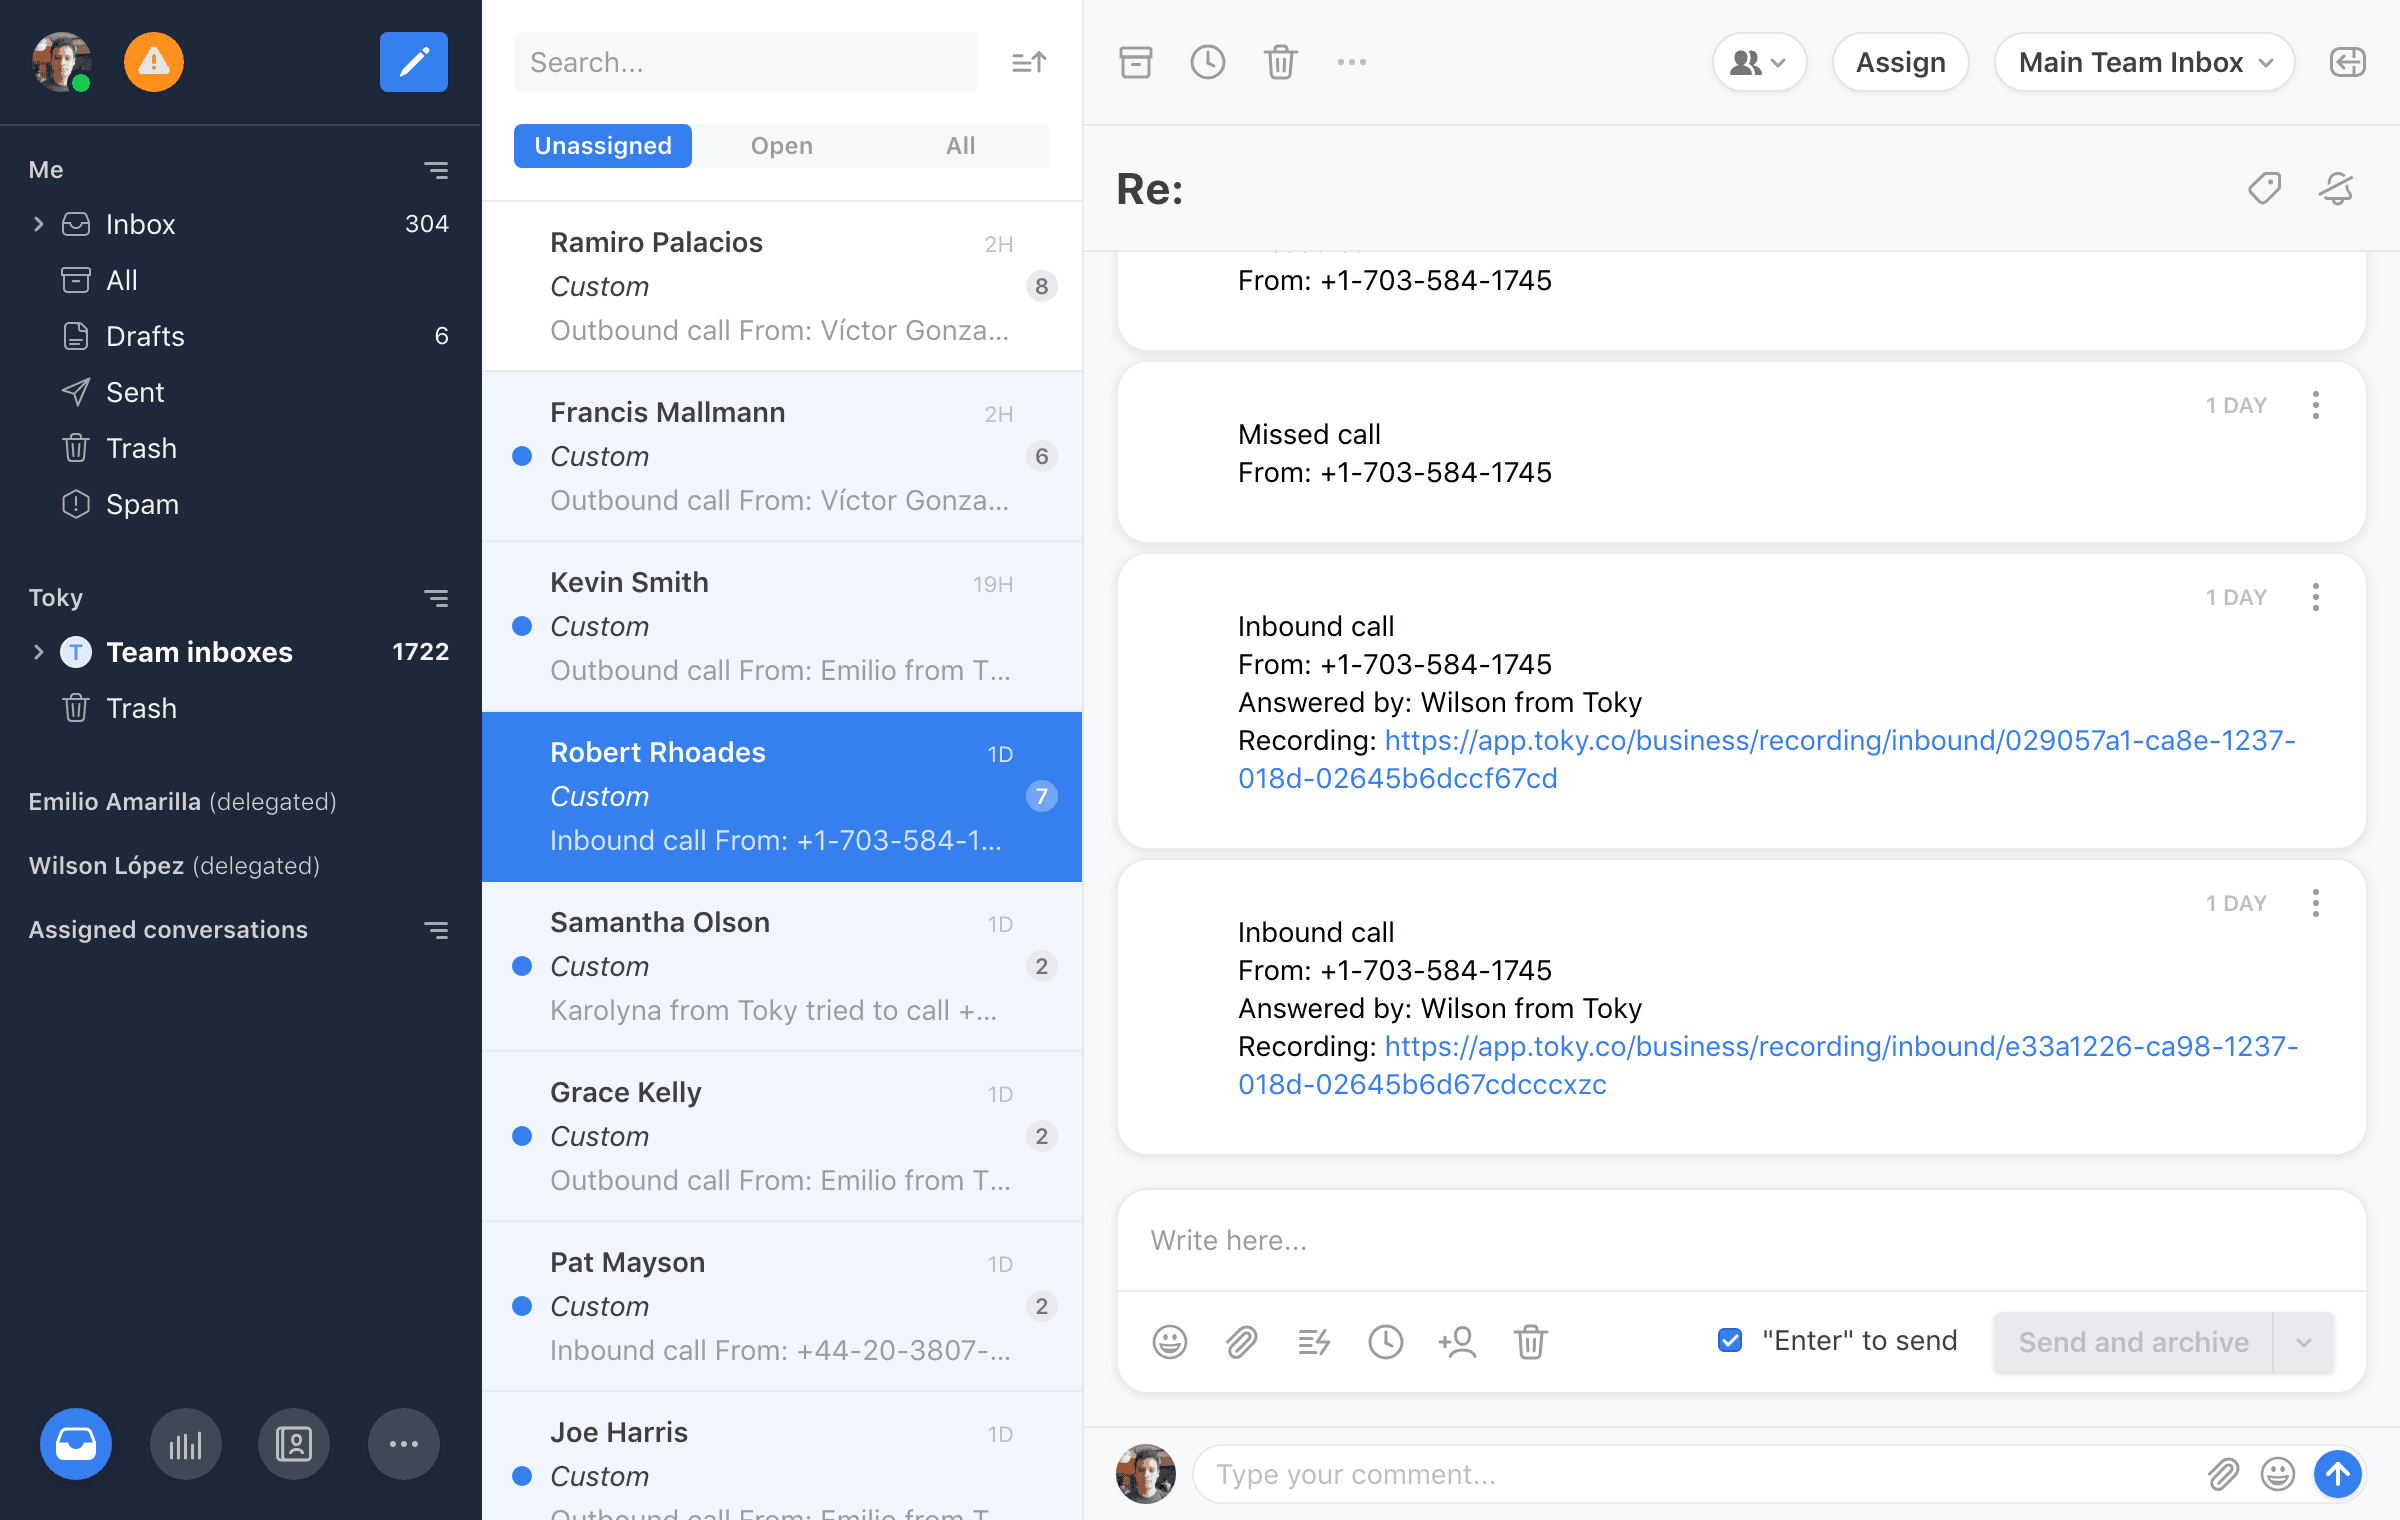Click the compose/pencil icon to write

(415, 61)
